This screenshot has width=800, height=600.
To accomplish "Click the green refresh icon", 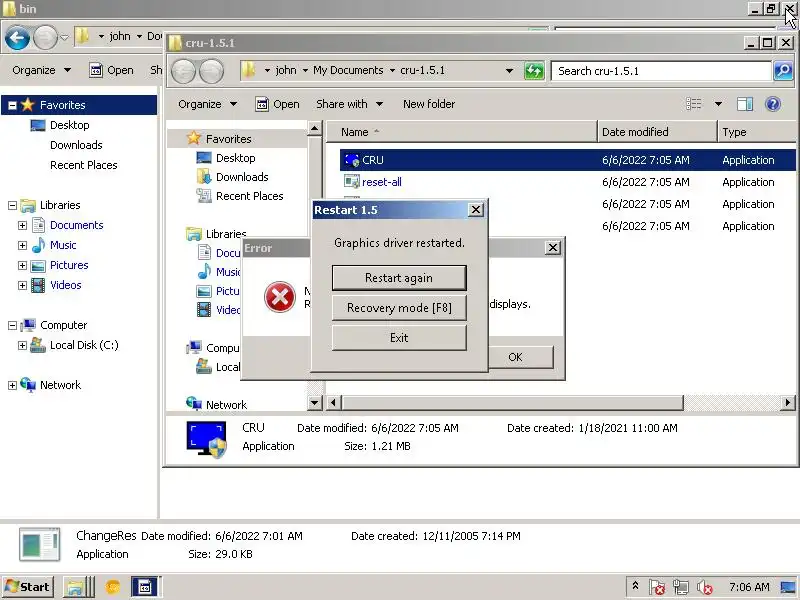I will (534, 71).
